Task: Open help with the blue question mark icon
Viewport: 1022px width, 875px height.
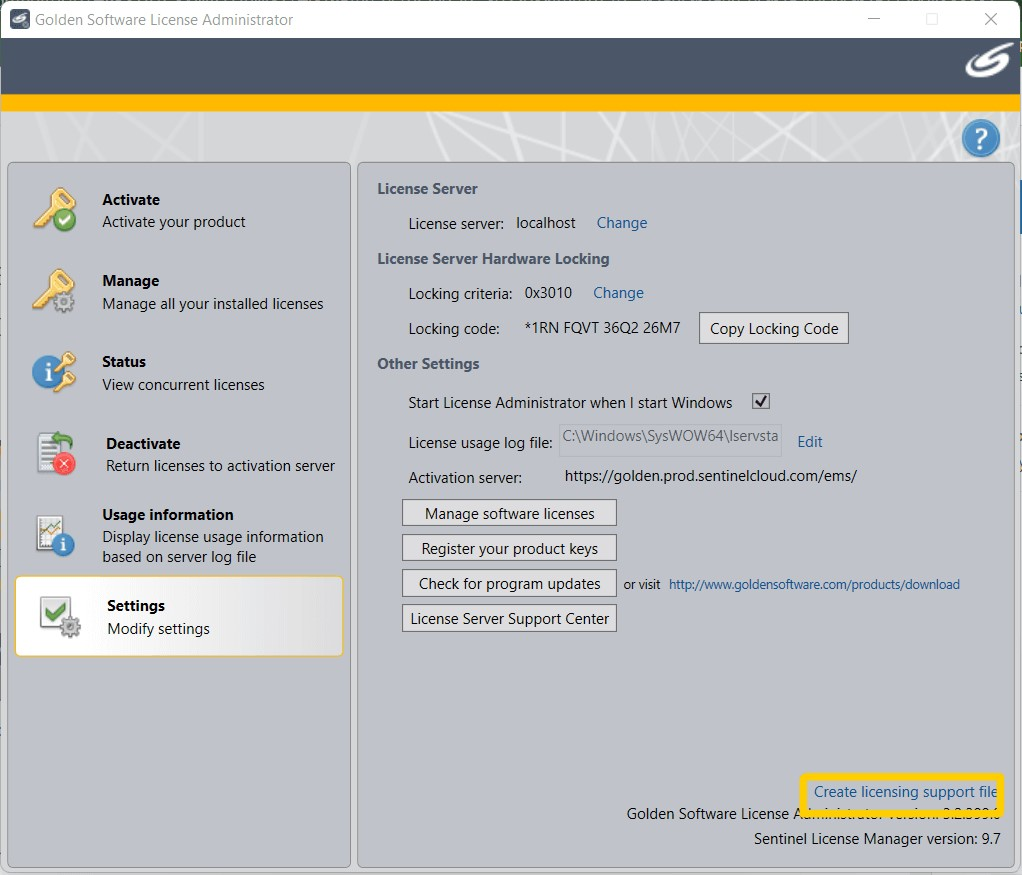Action: 980,138
